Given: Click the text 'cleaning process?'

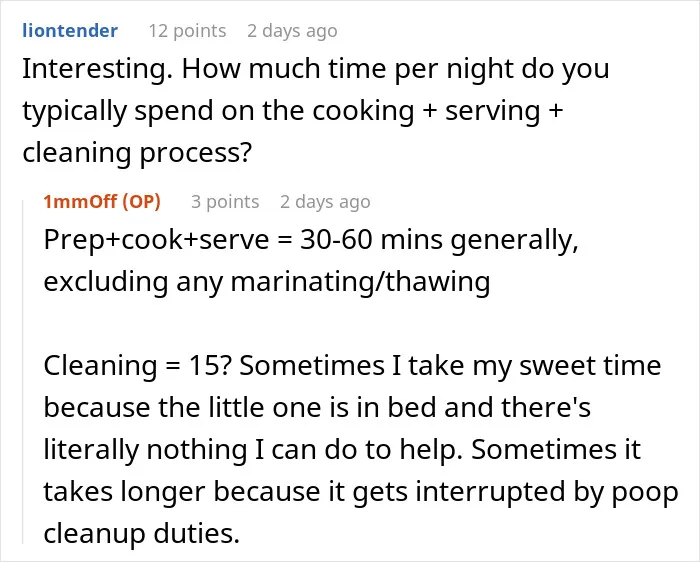Looking at the screenshot, I should [137, 153].
